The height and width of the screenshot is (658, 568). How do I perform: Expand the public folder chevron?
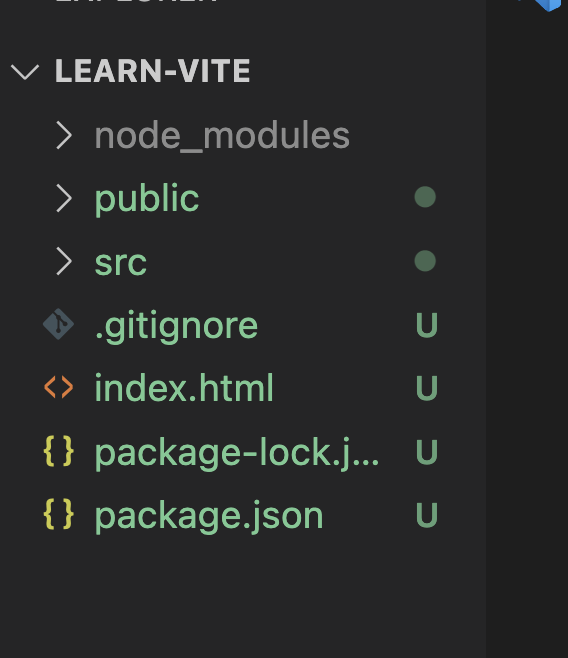point(64,198)
